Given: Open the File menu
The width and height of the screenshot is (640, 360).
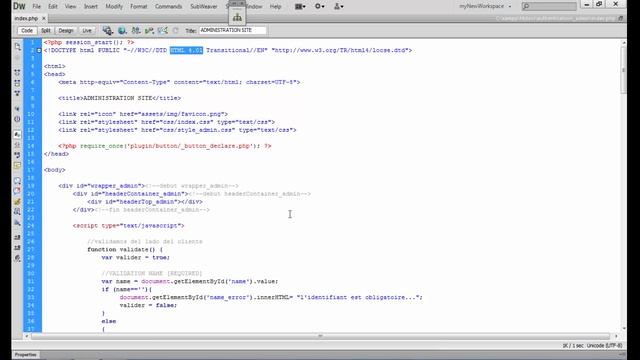Looking at the screenshot, I should point(36,7).
